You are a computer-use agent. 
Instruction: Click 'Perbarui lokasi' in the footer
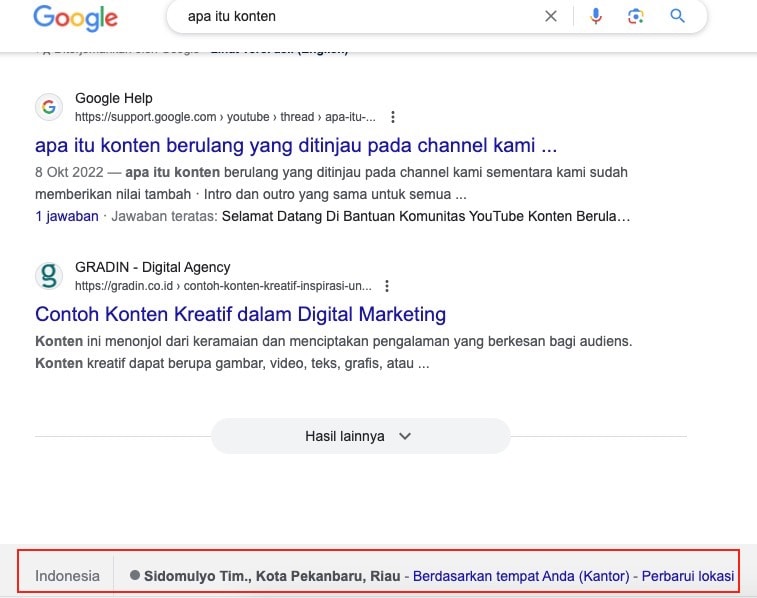[687, 576]
